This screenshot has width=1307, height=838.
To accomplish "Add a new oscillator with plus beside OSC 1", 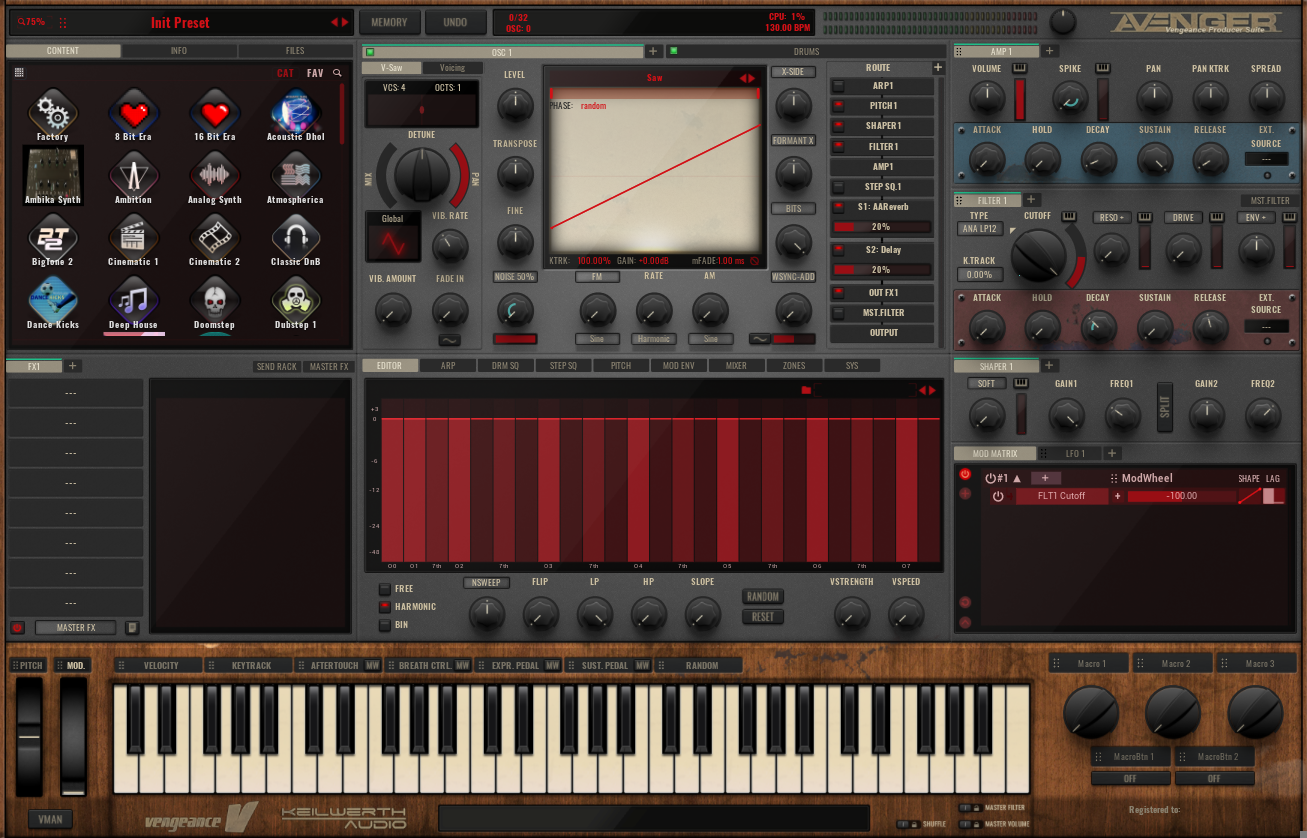I will [x=653, y=51].
